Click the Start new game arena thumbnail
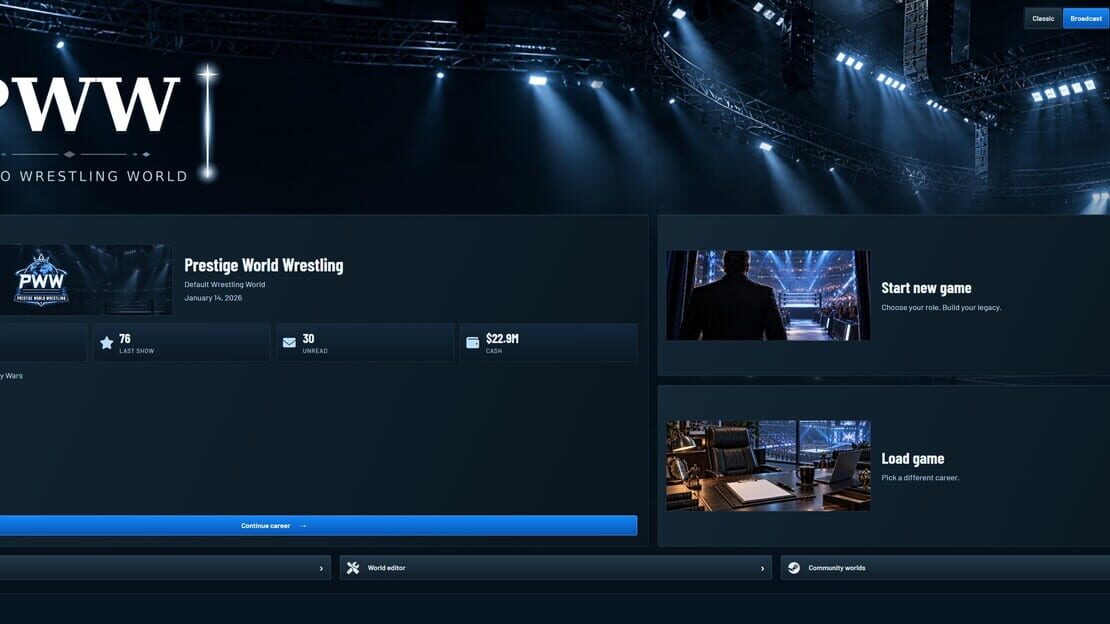 click(x=768, y=295)
